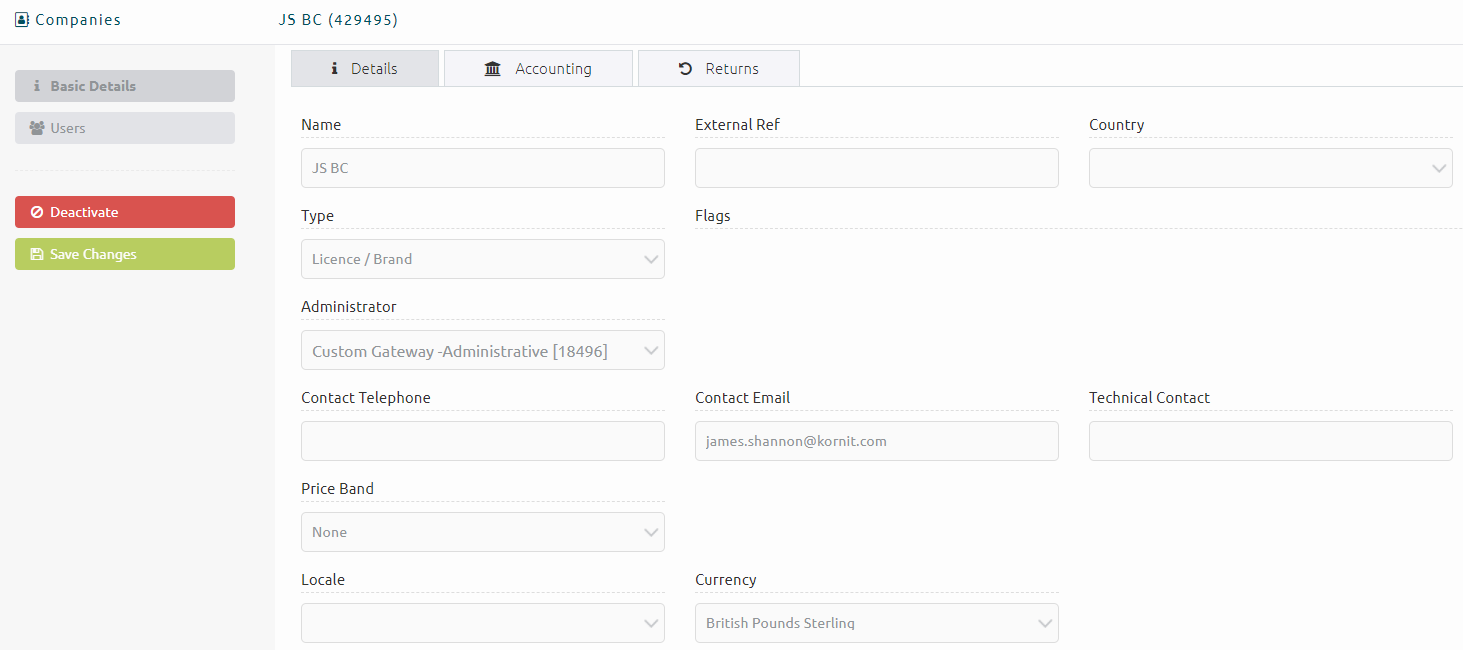Click the External Ref input field
This screenshot has width=1463, height=650.
tap(877, 168)
